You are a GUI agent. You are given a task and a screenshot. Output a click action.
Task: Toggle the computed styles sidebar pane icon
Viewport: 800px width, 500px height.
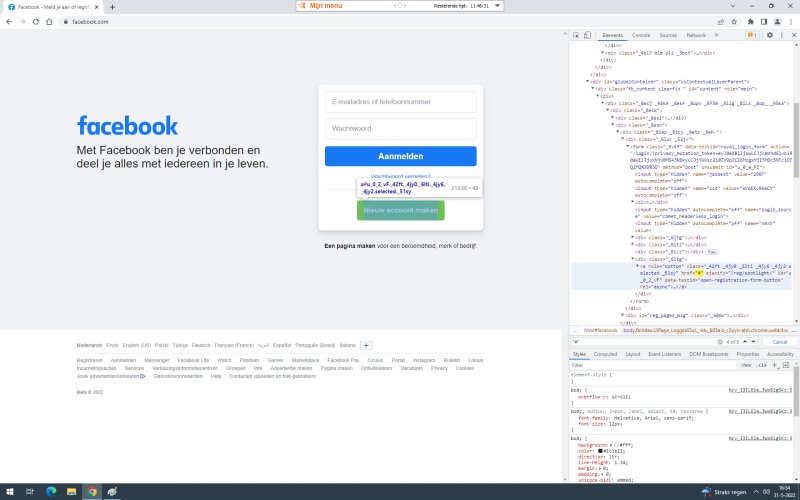point(786,365)
